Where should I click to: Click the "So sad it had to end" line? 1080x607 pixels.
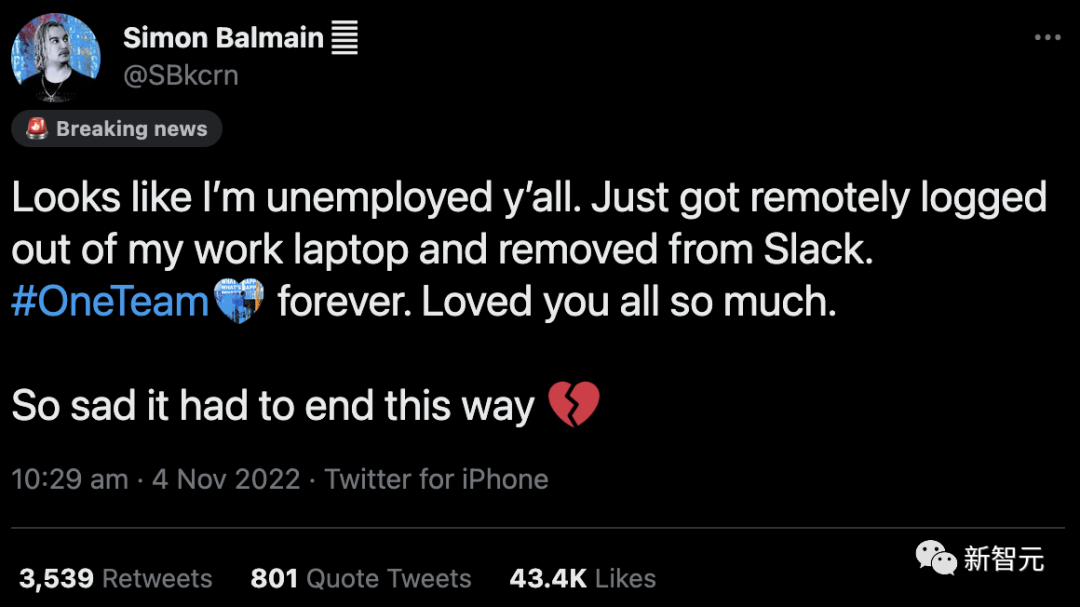(x=272, y=406)
